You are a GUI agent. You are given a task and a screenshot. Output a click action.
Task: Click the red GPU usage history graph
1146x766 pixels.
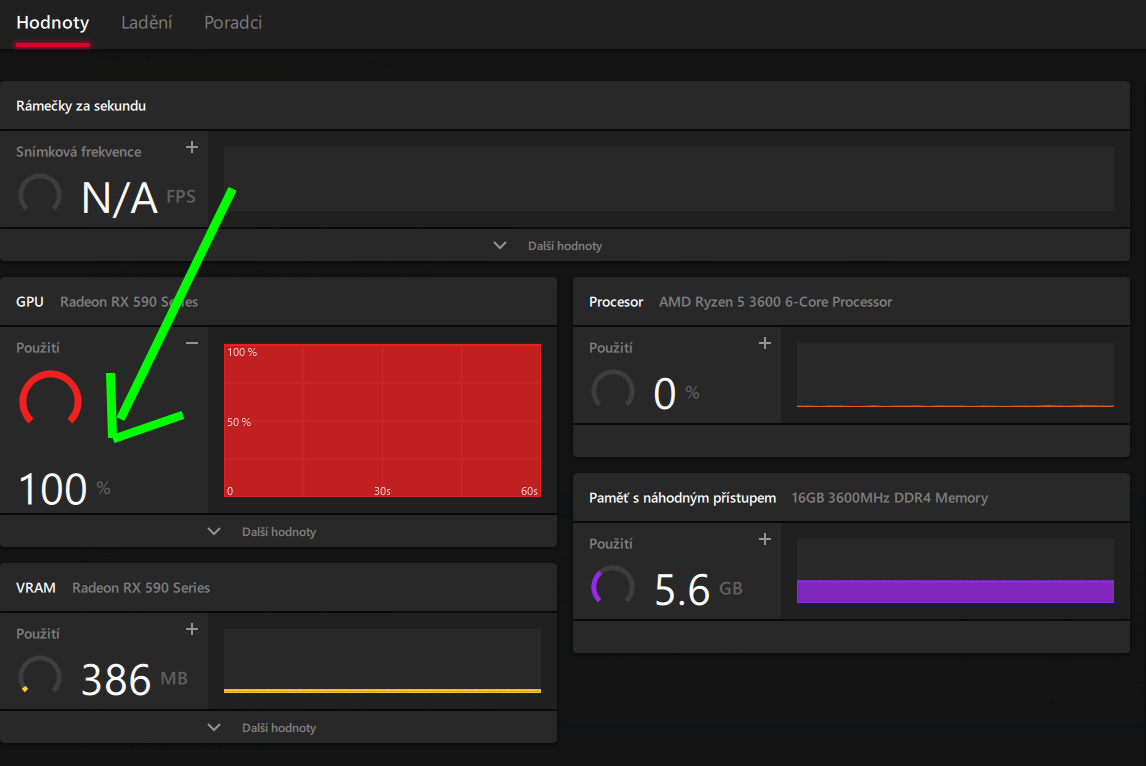pyautogui.click(x=382, y=420)
